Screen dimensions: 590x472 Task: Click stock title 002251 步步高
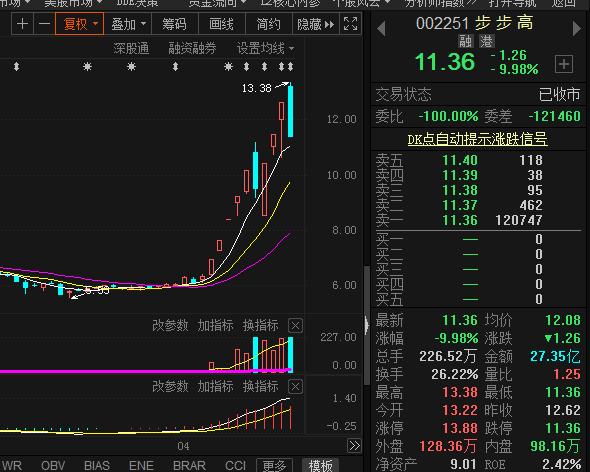click(474, 23)
